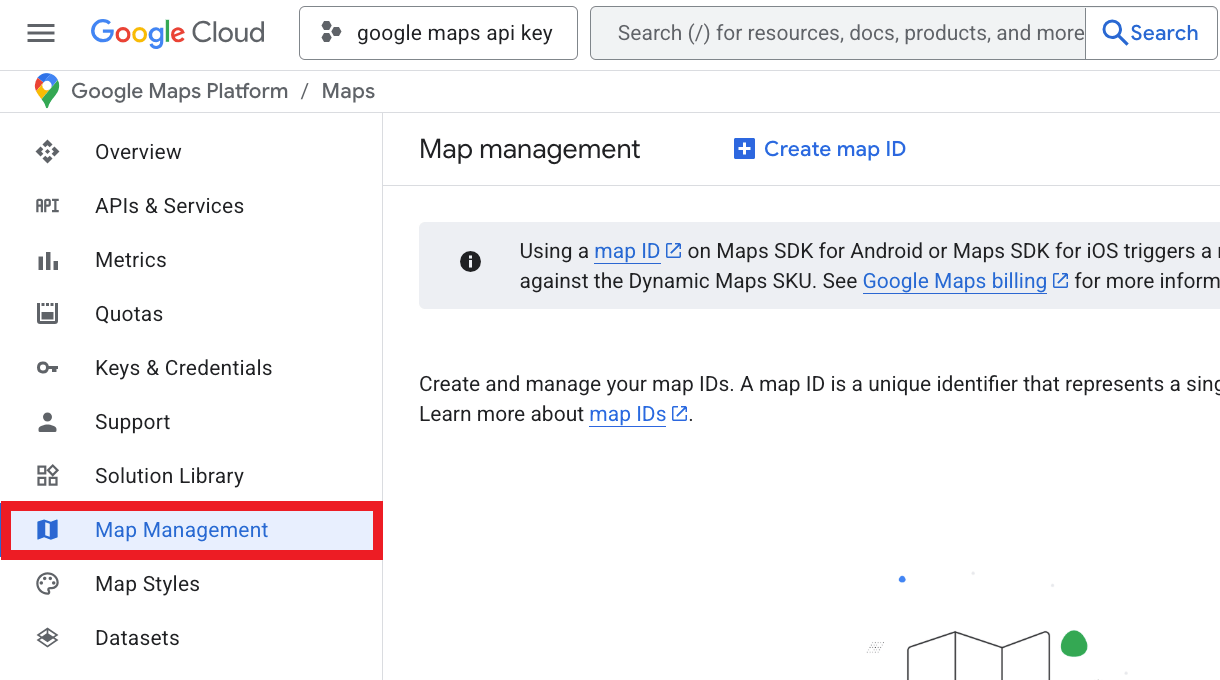Click the Overview sidebar icon
Viewport: 1220px width, 680px height.
(x=47, y=152)
